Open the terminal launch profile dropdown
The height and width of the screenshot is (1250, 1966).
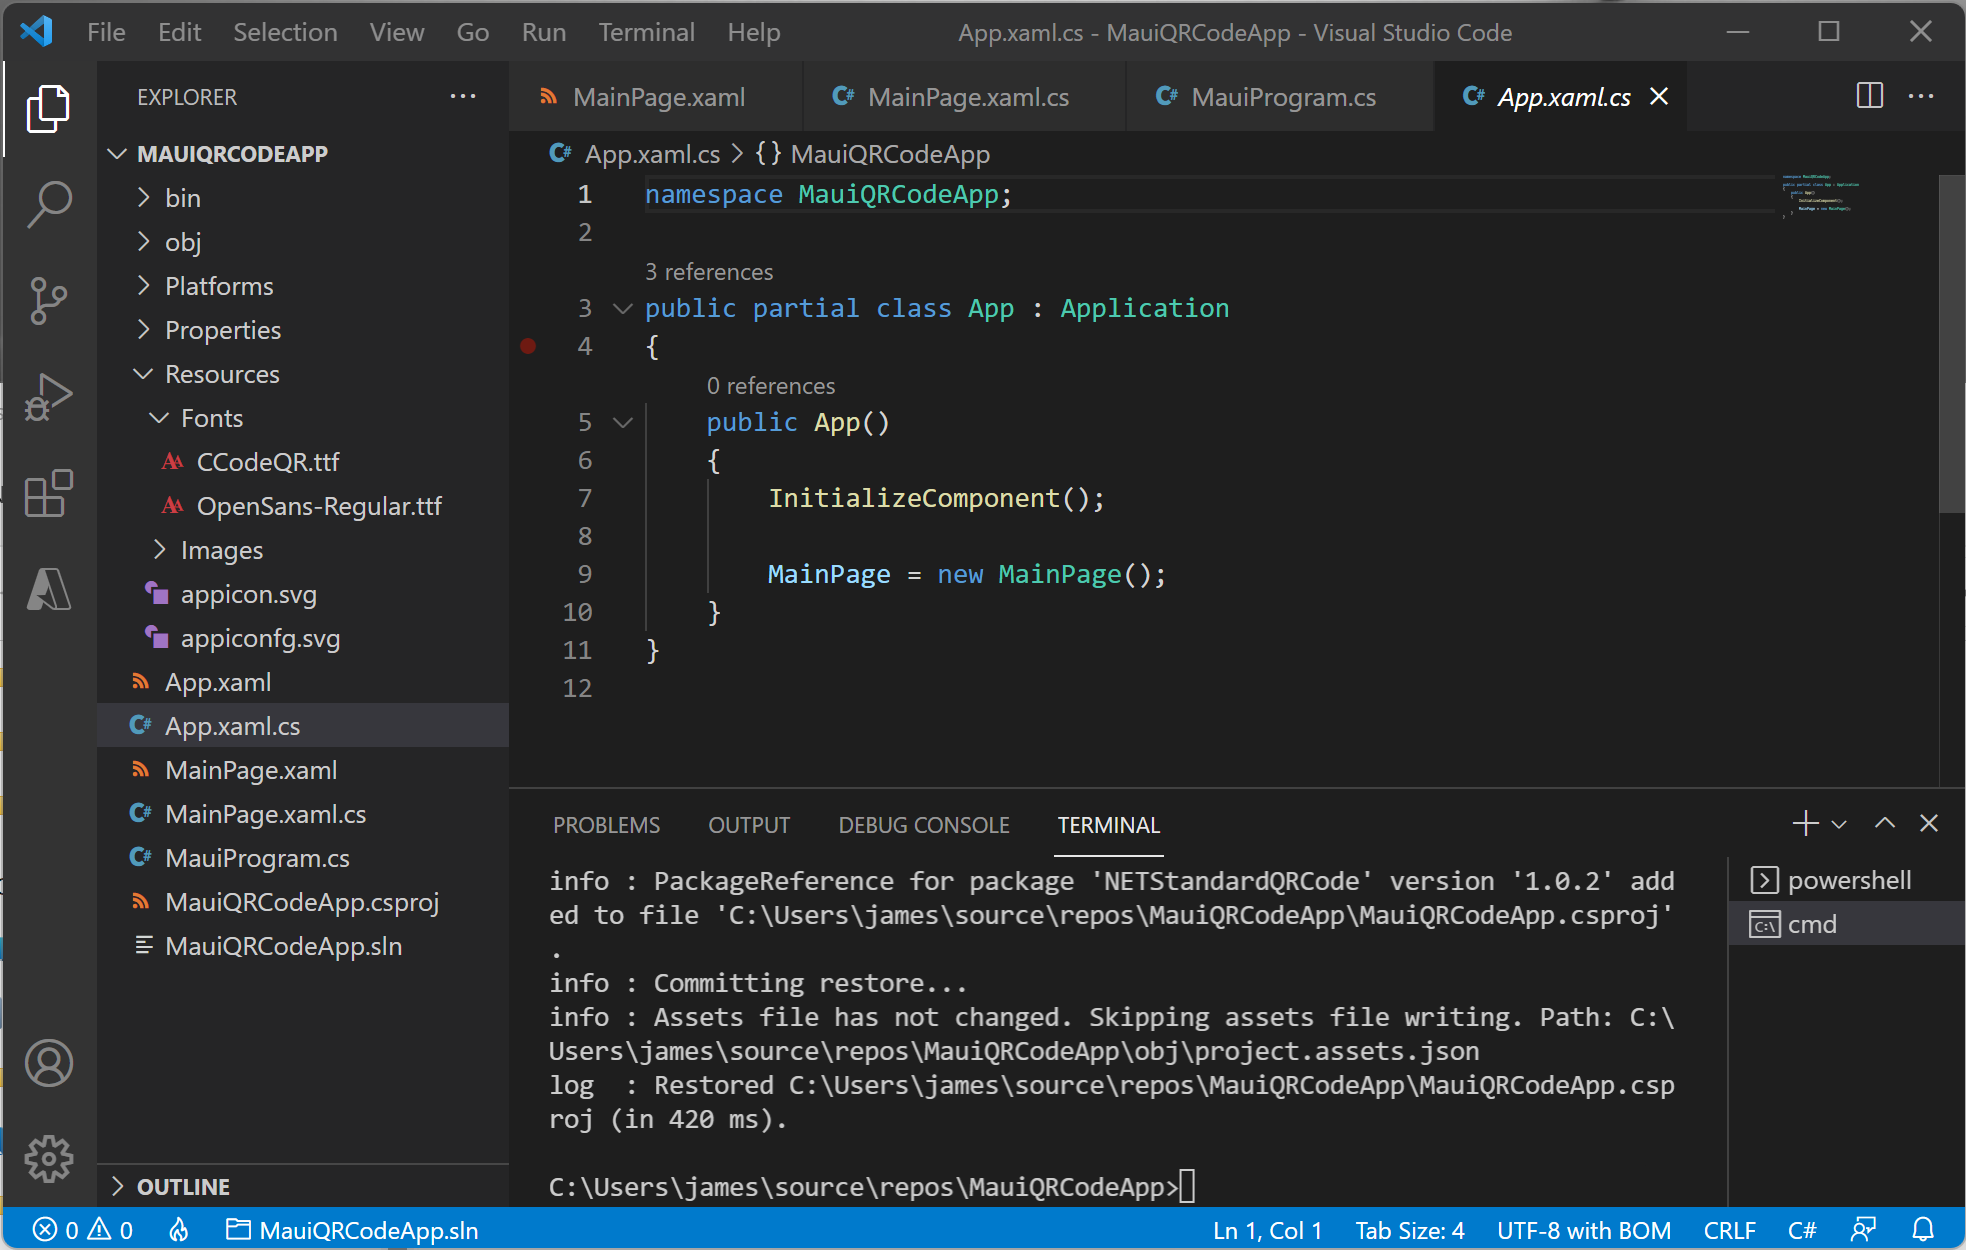click(x=1838, y=824)
